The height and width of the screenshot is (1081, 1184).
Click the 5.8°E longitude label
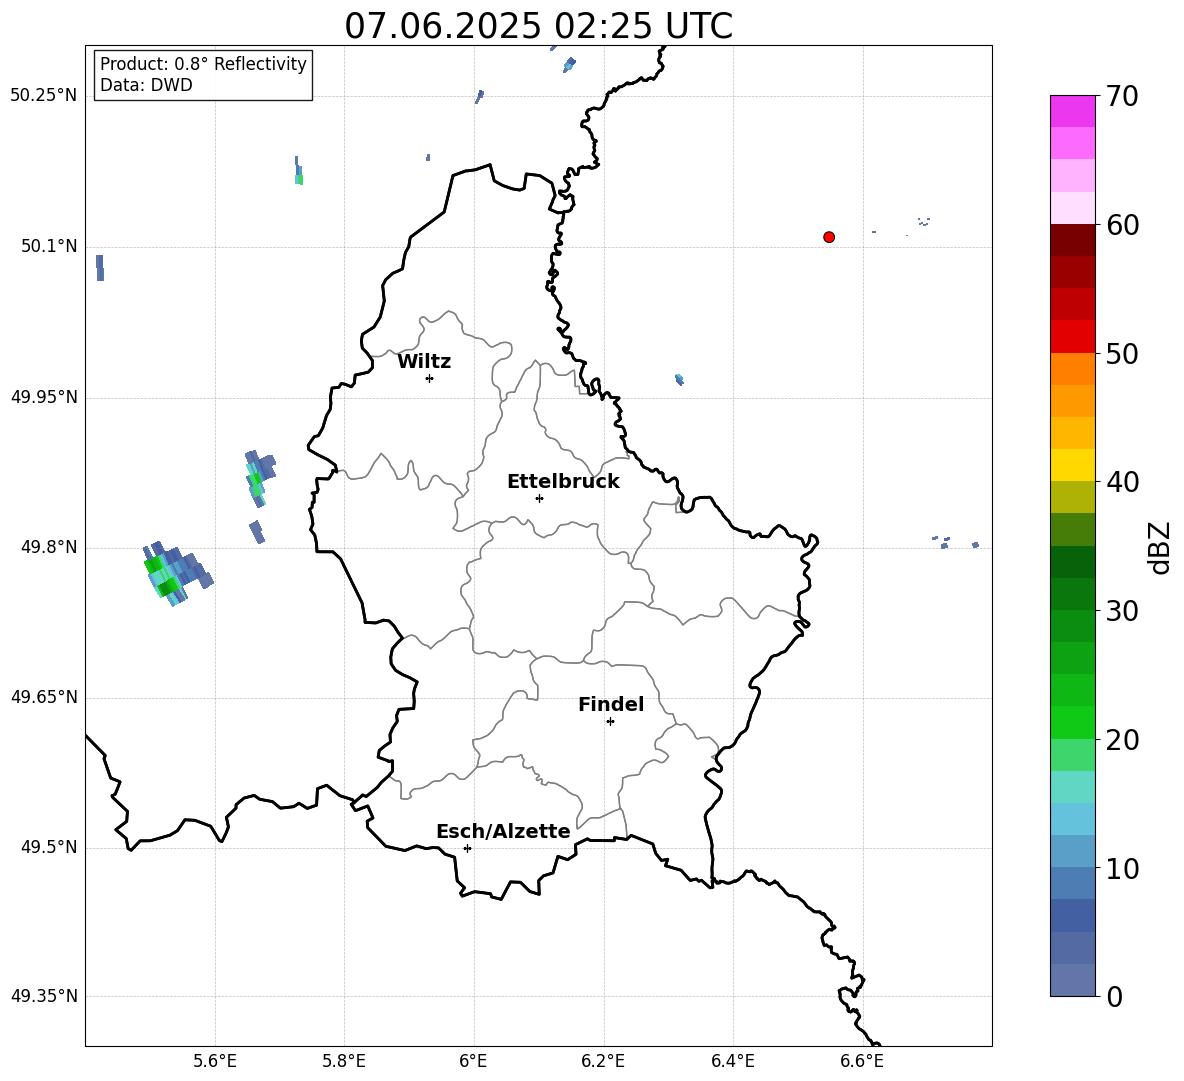pyautogui.click(x=344, y=1061)
